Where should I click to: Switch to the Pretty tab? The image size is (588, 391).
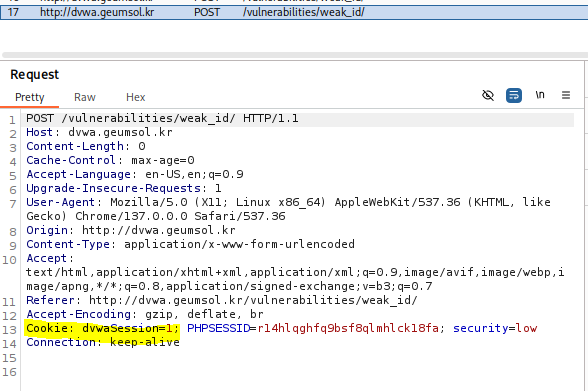pos(30,97)
